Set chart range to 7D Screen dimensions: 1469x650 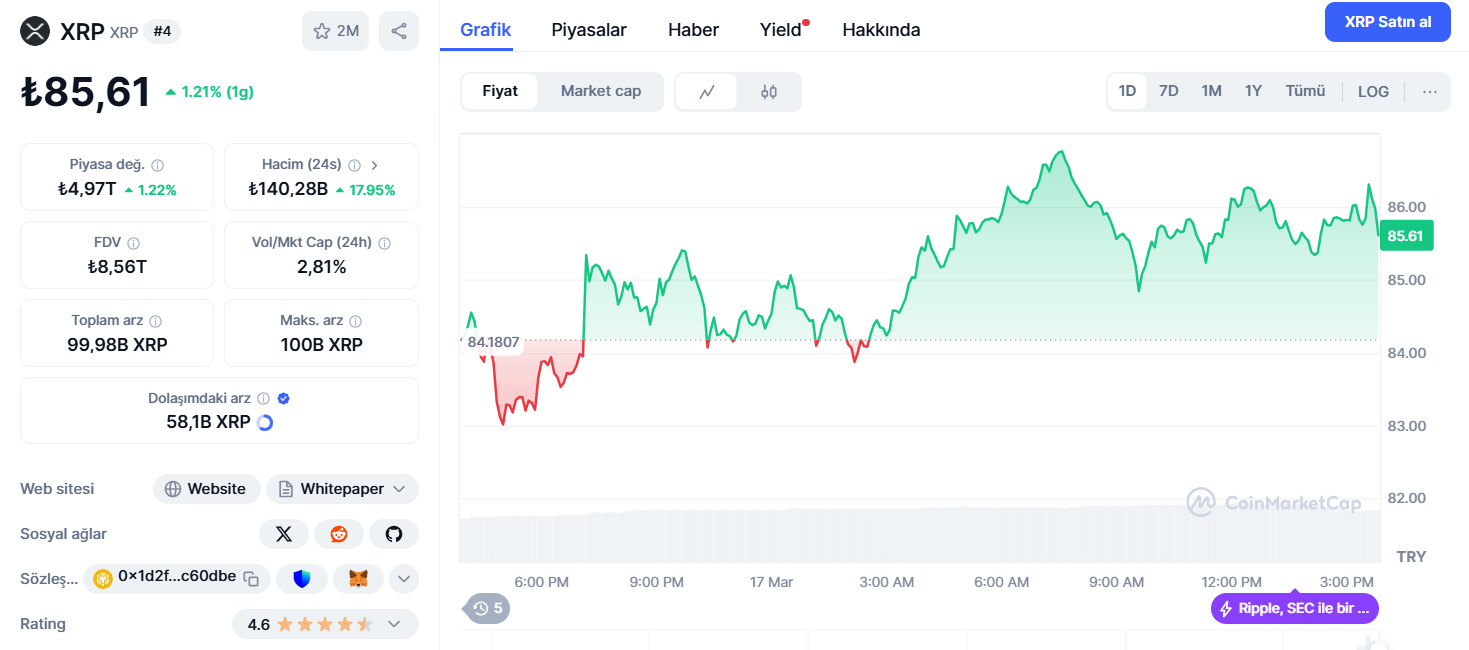coord(1169,91)
